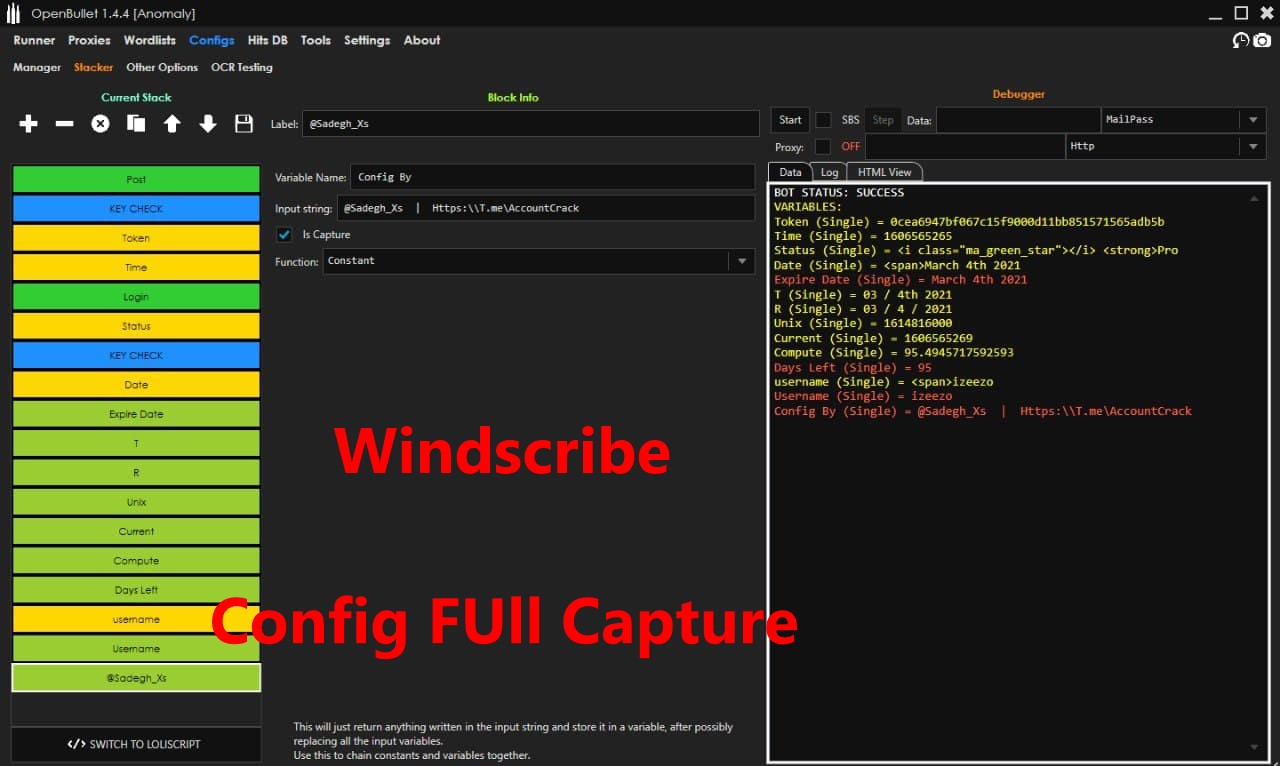1280x766 pixels.
Task: Select the Post block
Action: tap(136, 179)
